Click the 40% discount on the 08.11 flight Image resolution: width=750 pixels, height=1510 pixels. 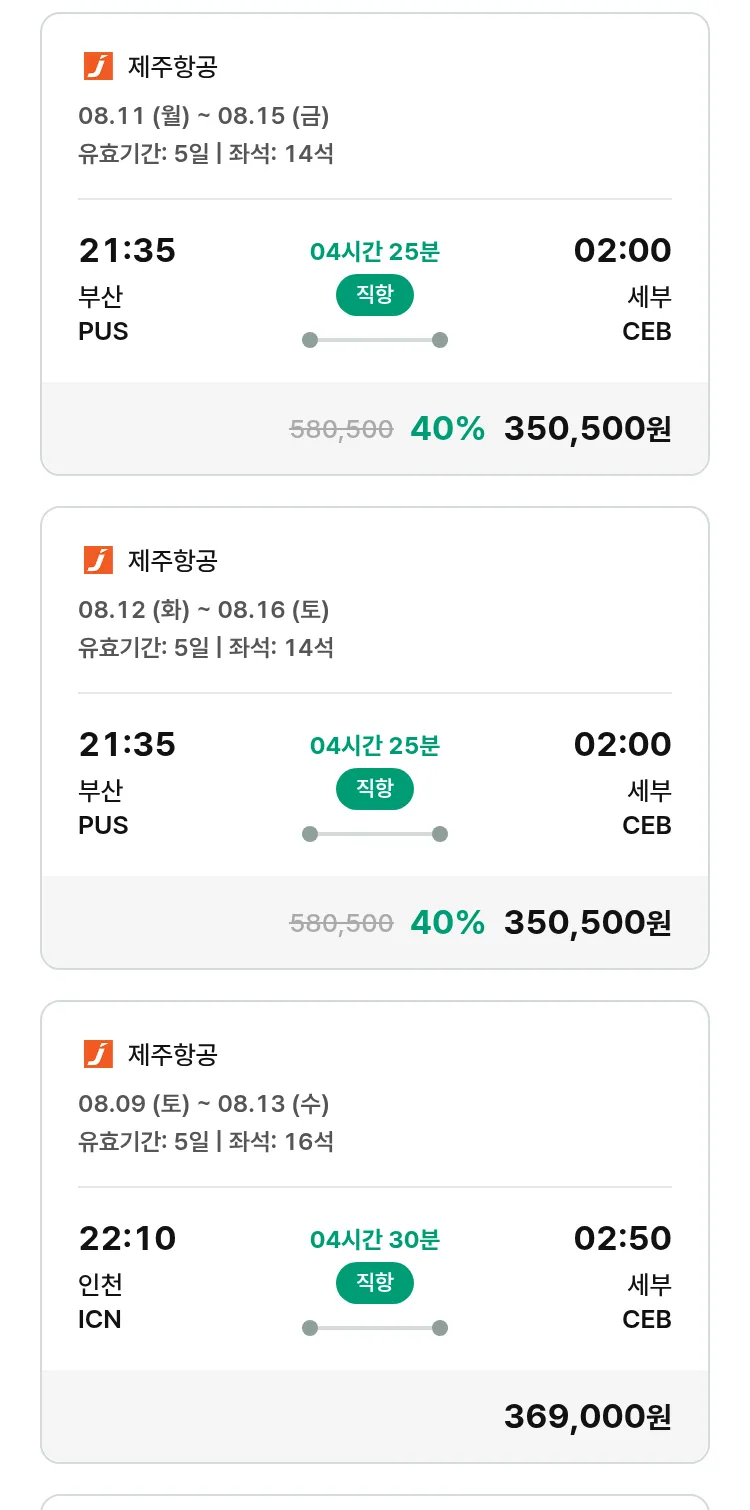[447, 429]
